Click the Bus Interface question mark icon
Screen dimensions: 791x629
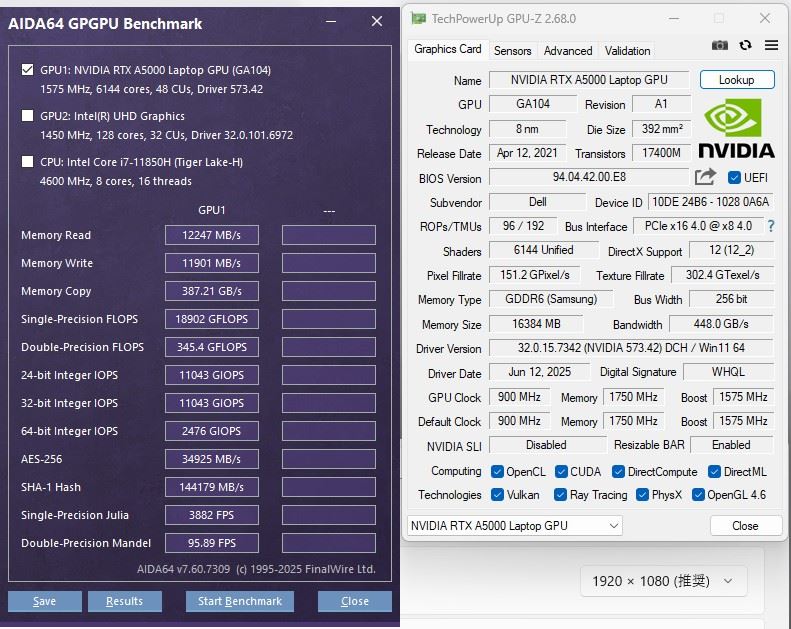pos(771,227)
